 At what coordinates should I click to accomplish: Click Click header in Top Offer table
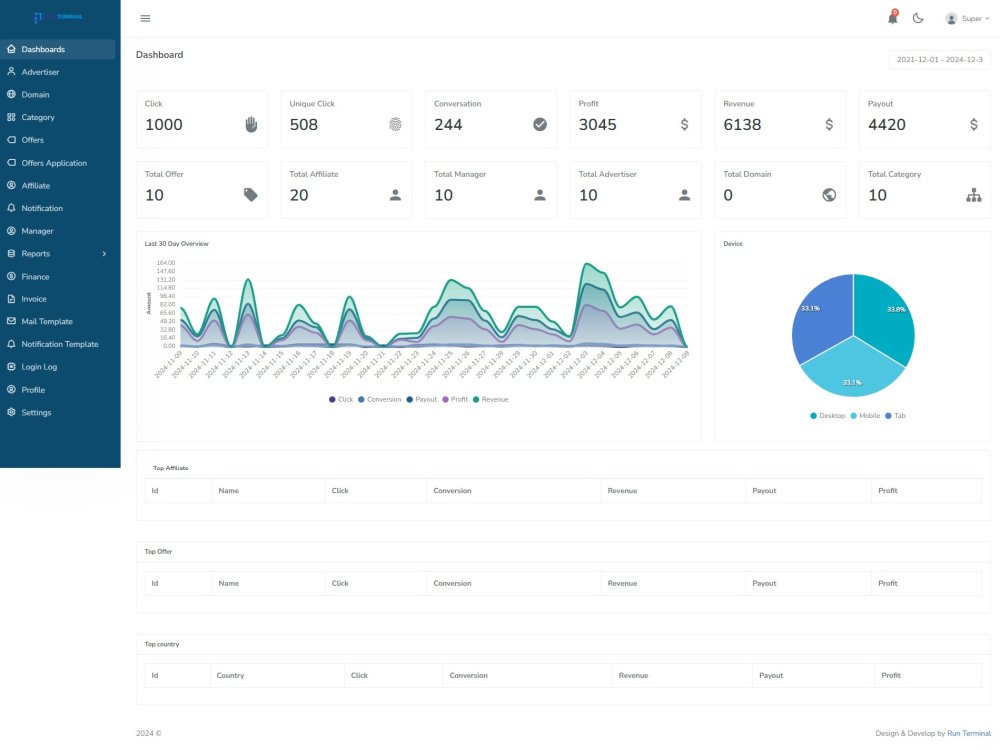(340, 583)
